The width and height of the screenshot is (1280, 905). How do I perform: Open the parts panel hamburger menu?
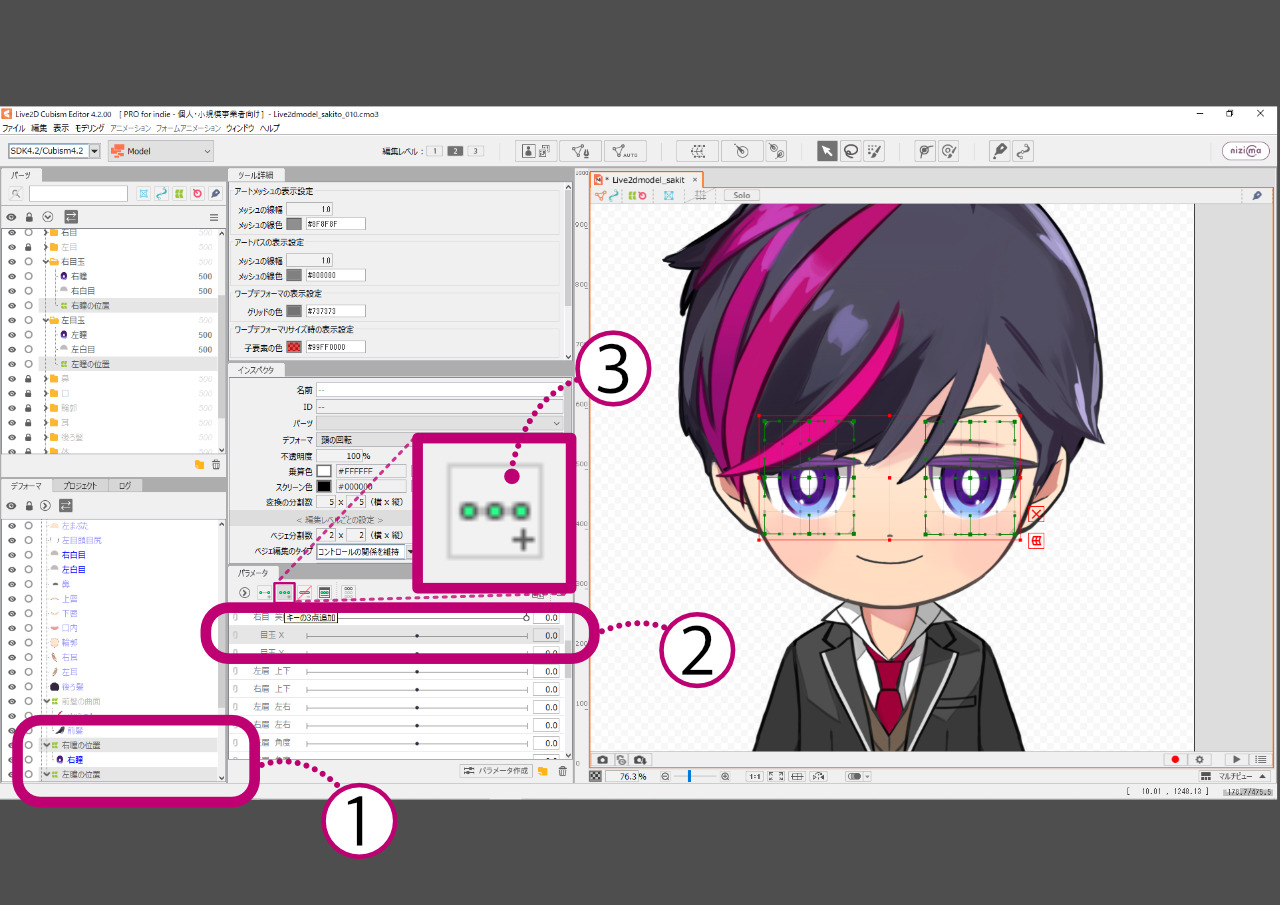point(213,217)
